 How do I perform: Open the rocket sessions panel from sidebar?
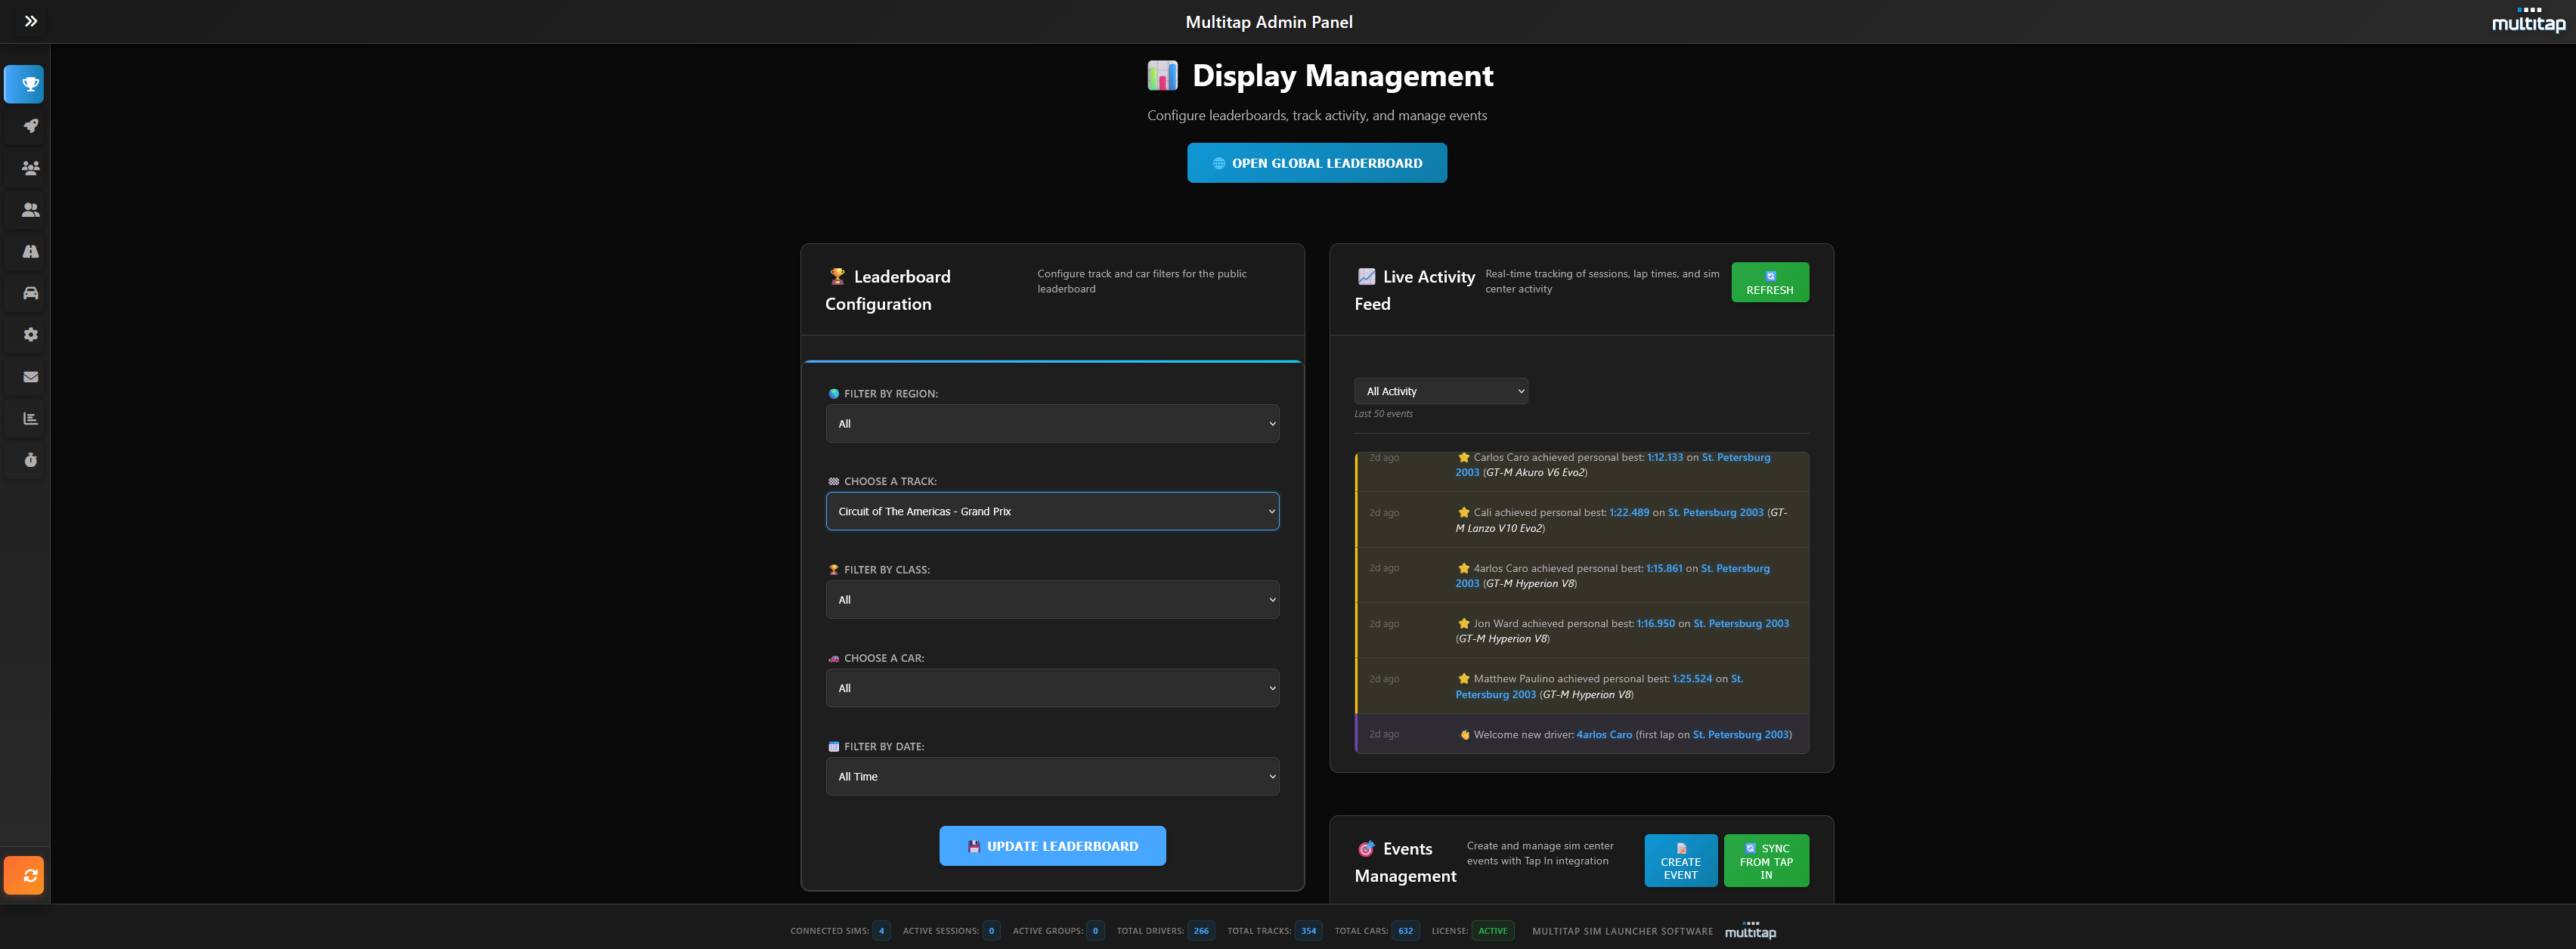(25, 126)
